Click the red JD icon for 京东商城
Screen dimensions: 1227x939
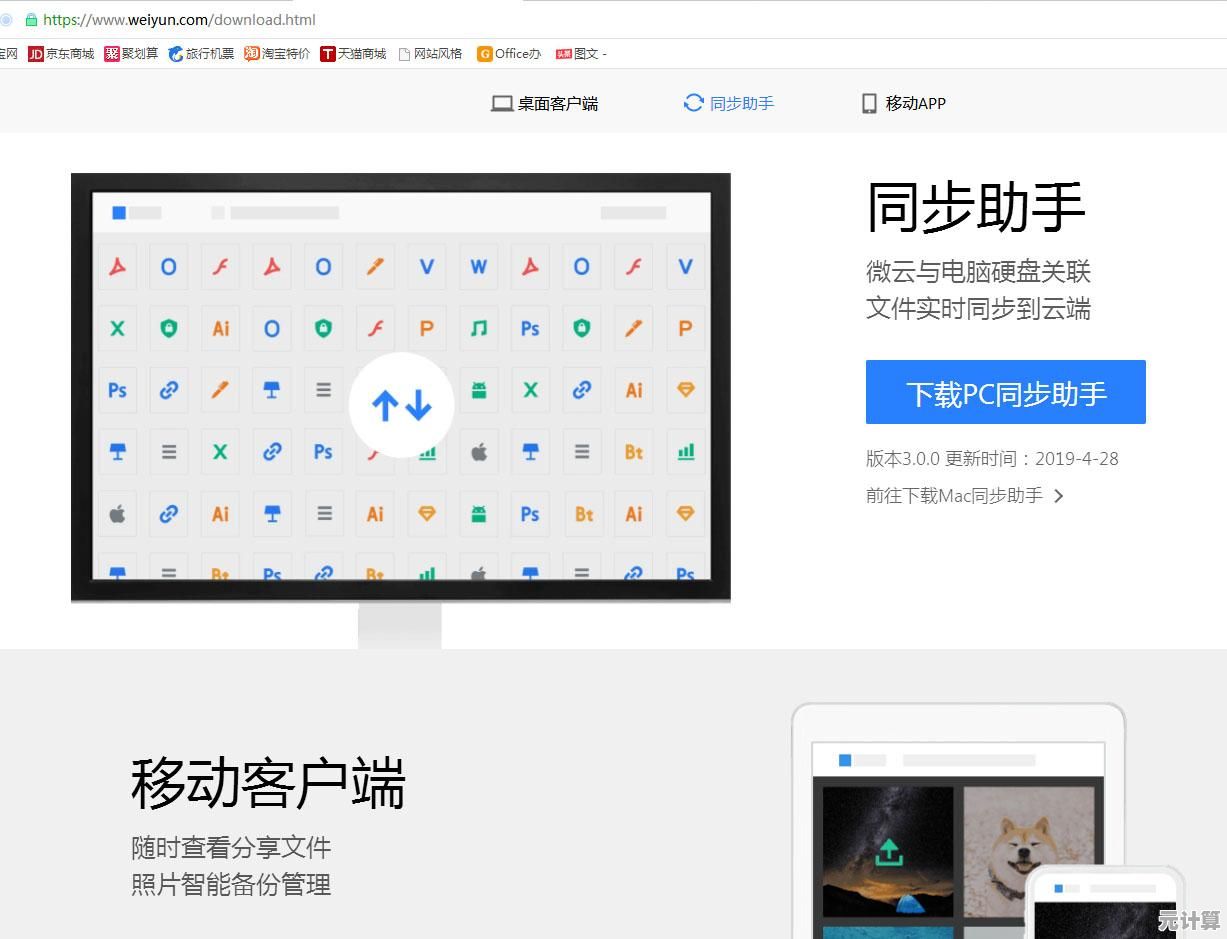[36, 54]
